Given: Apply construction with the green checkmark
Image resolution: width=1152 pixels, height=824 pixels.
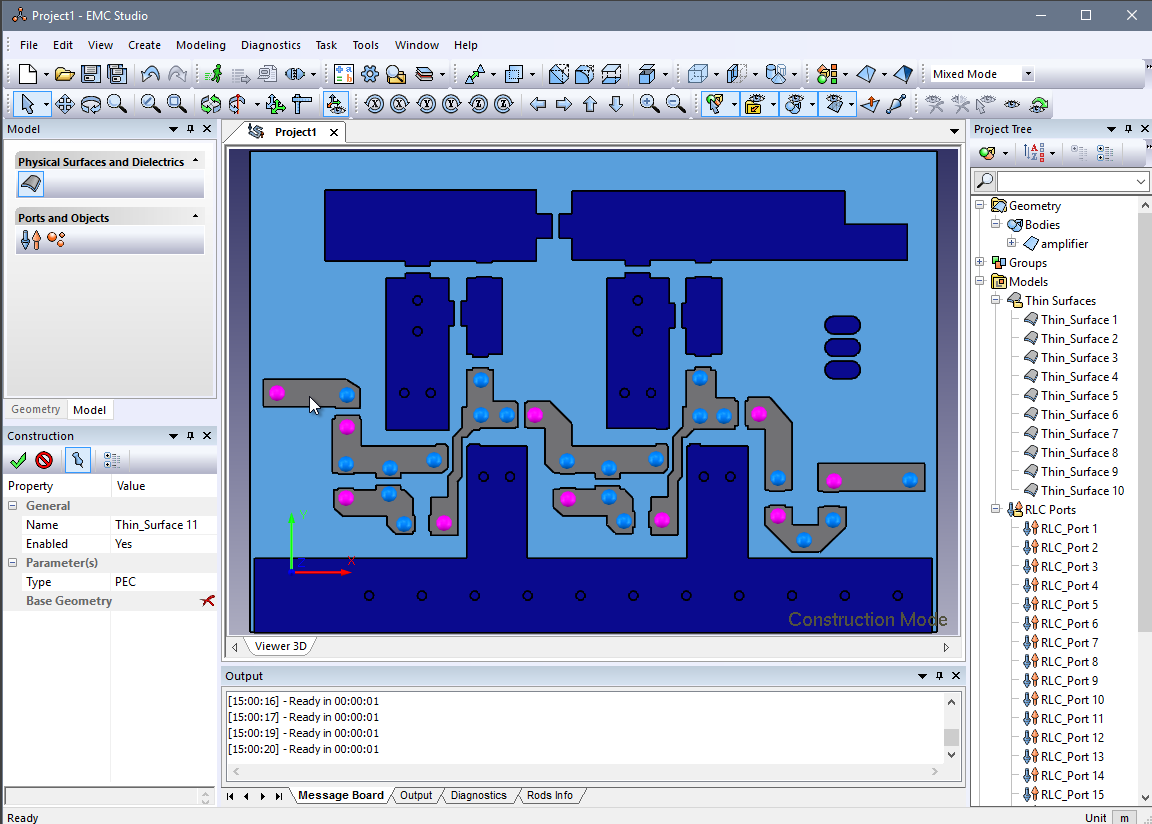Looking at the screenshot, I should 18,460.
